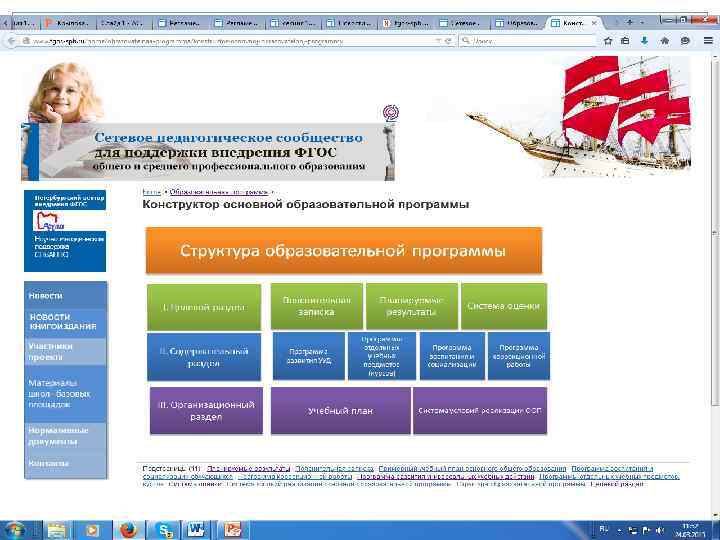This screenshot has width=720, height=540.
Task: Click the Сетевое педагогическое сообщество banner
Action: pyautogui.click(x=208, y=152)
